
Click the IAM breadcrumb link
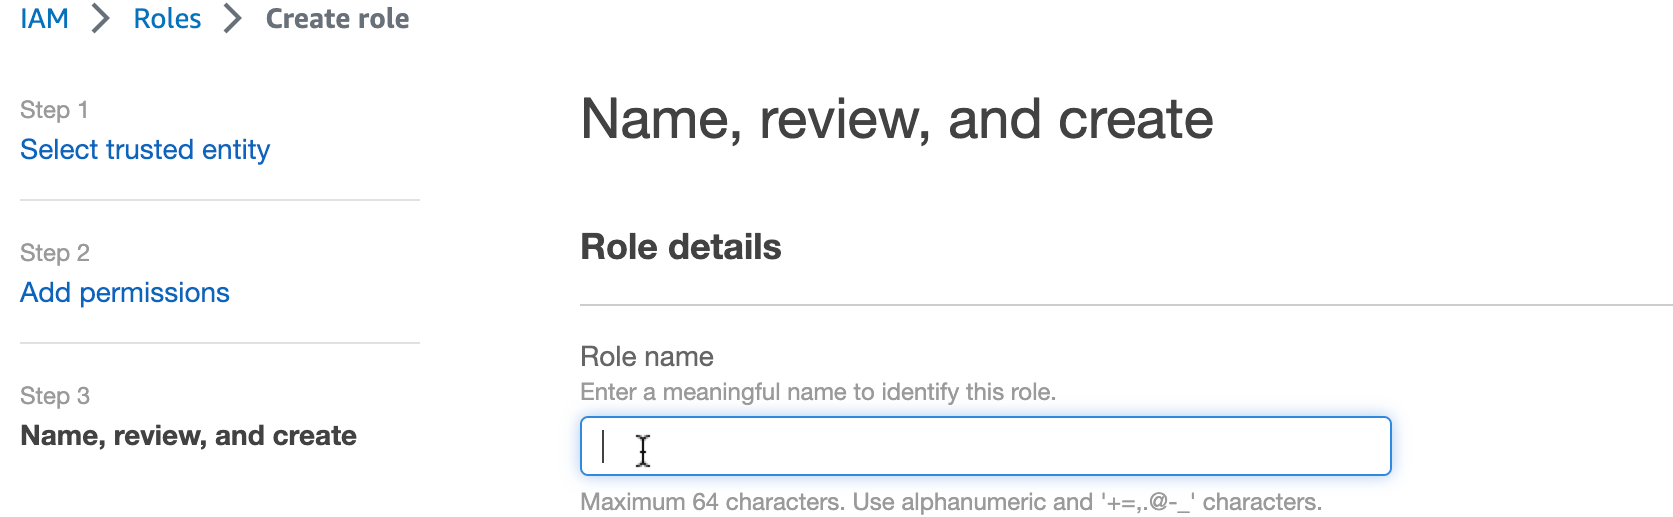click(x=44, y=19)
